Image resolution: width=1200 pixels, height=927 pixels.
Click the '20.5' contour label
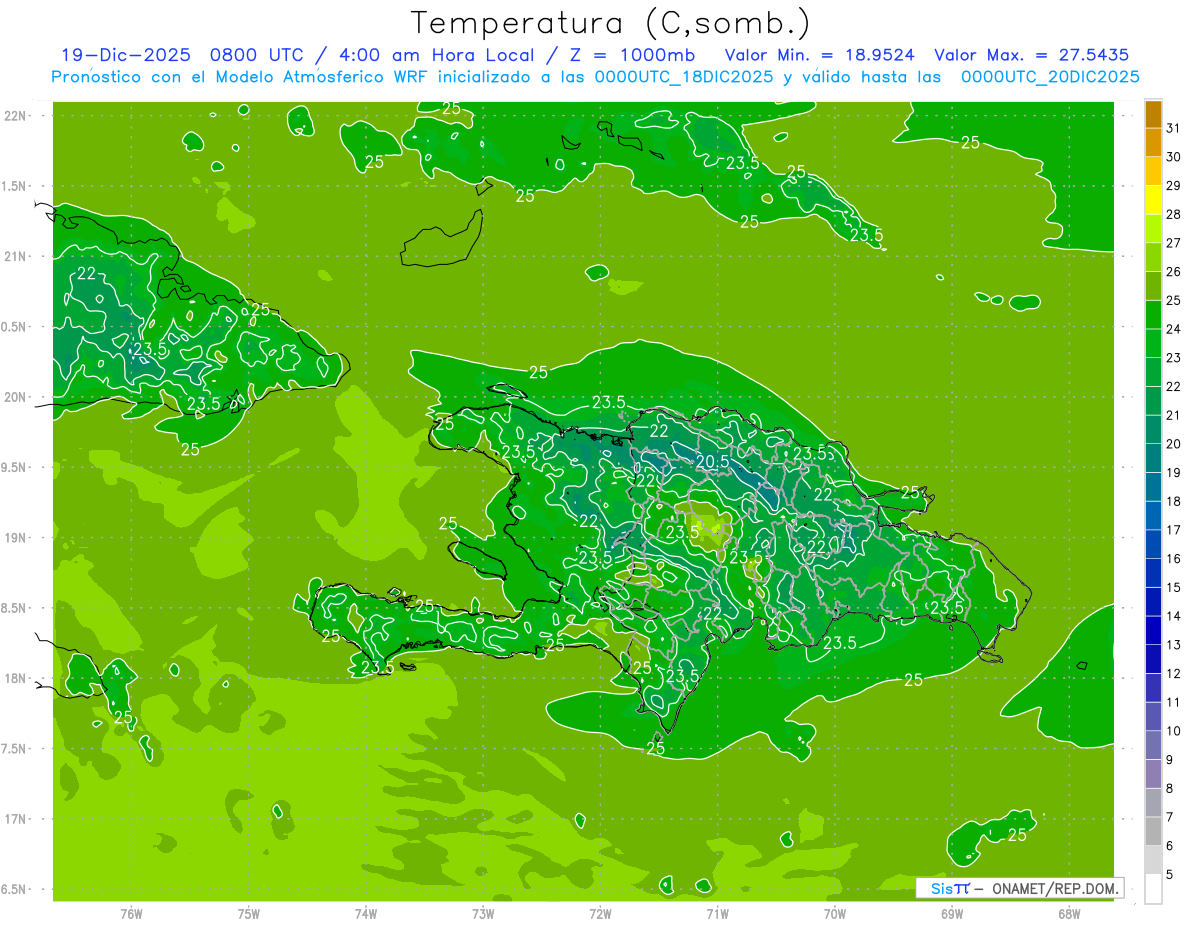click(x=712, y=461)
